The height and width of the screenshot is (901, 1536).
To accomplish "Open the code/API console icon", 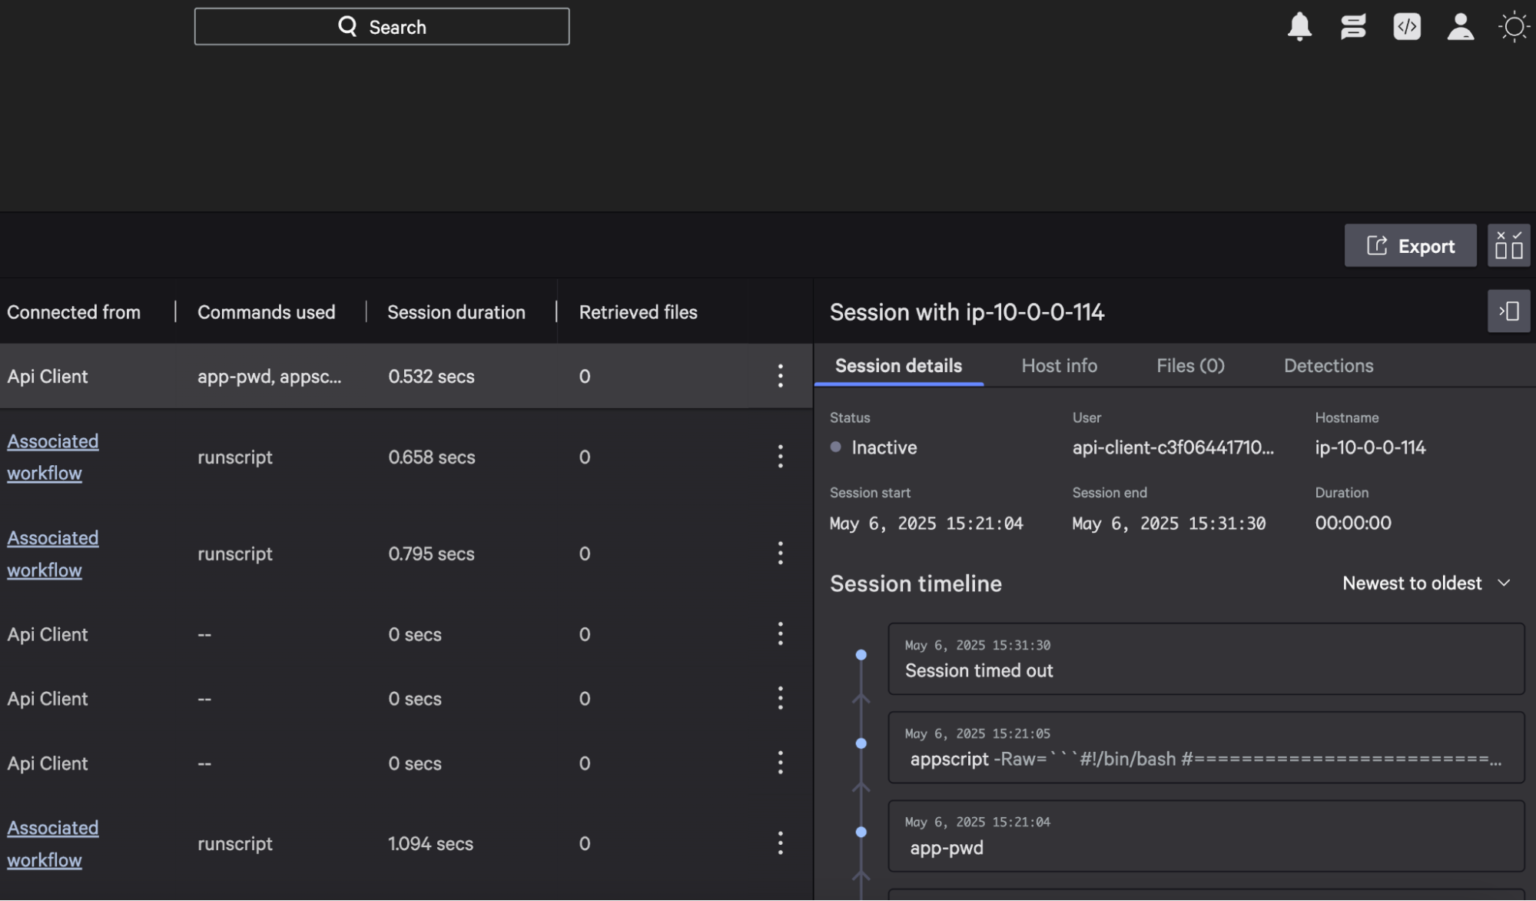I will click(1407, 26).
